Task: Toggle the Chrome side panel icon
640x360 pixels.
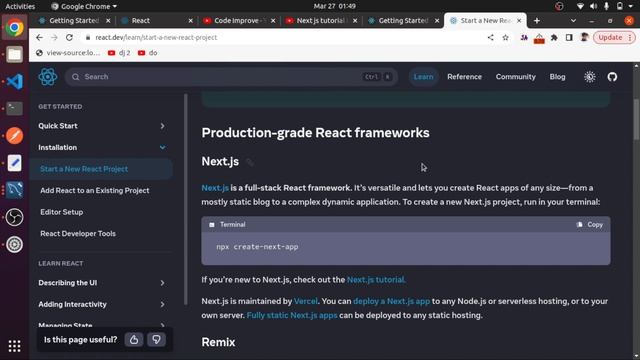Action: pos(569,38)
